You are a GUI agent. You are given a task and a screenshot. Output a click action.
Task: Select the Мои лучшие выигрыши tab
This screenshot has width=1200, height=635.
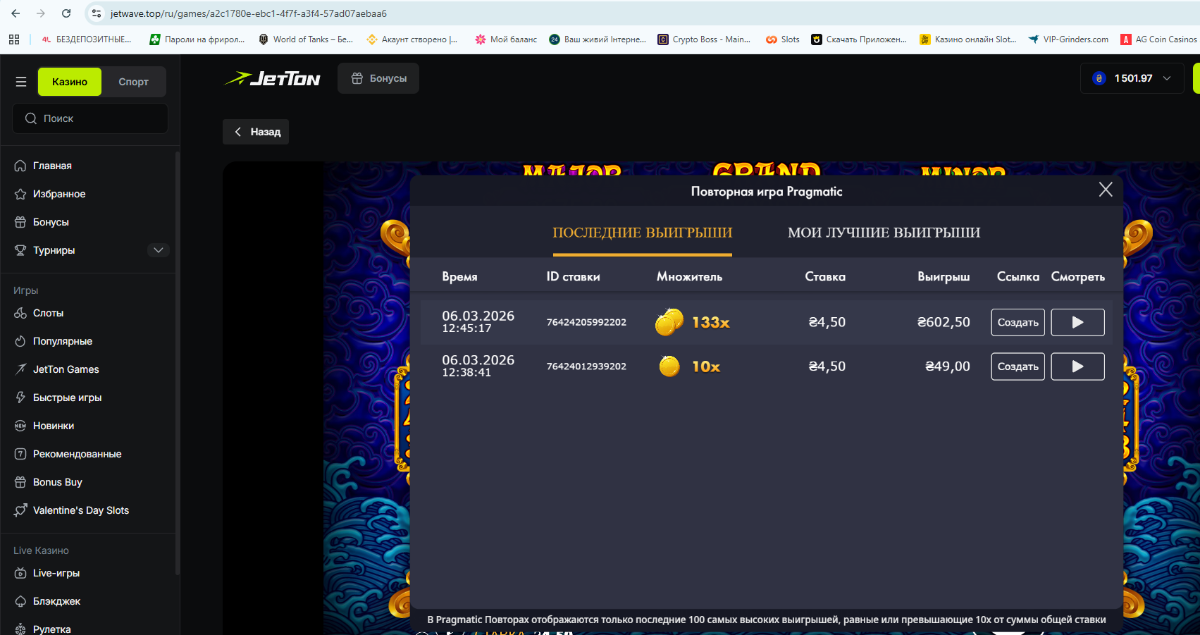tap(883, 233)
